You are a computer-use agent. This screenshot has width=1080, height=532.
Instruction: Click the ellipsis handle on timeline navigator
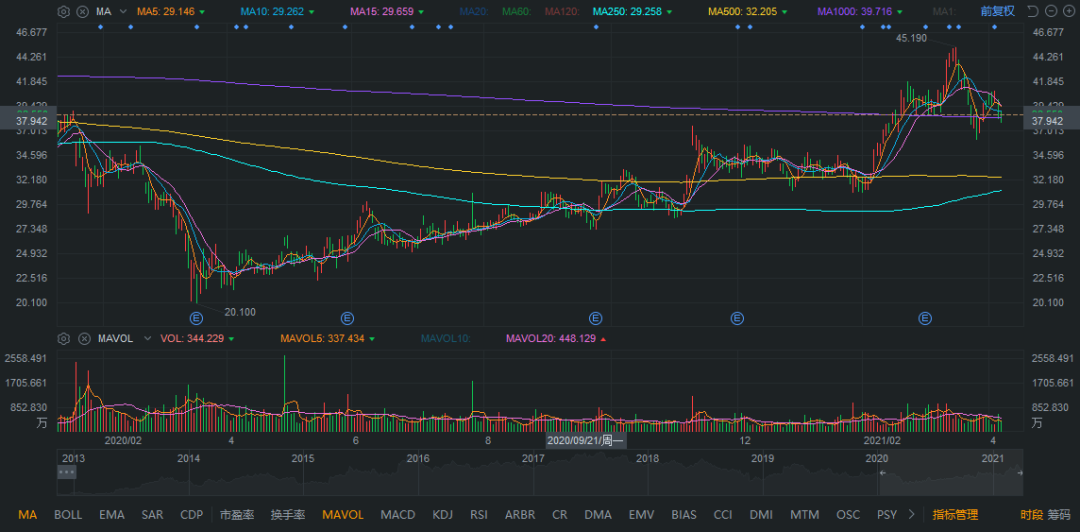(67, 472)
